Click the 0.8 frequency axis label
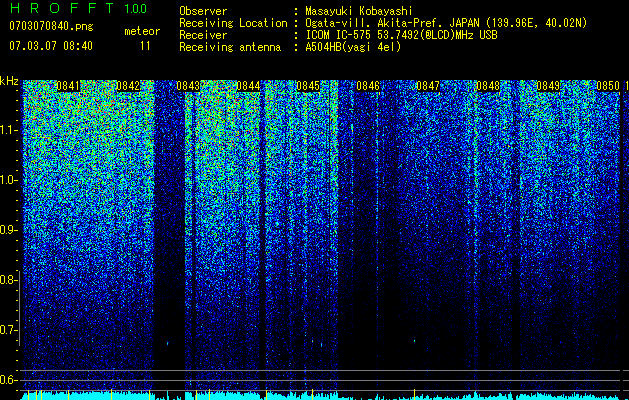629x400 pixels. pyautogui.click(x=7, y=280)
